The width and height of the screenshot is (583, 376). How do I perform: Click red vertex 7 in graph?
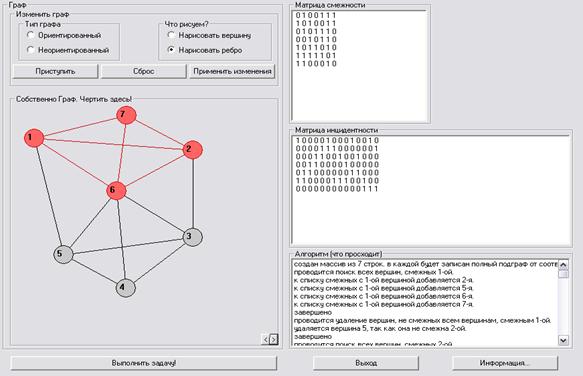pyautogui.click(x=126, y=115)
